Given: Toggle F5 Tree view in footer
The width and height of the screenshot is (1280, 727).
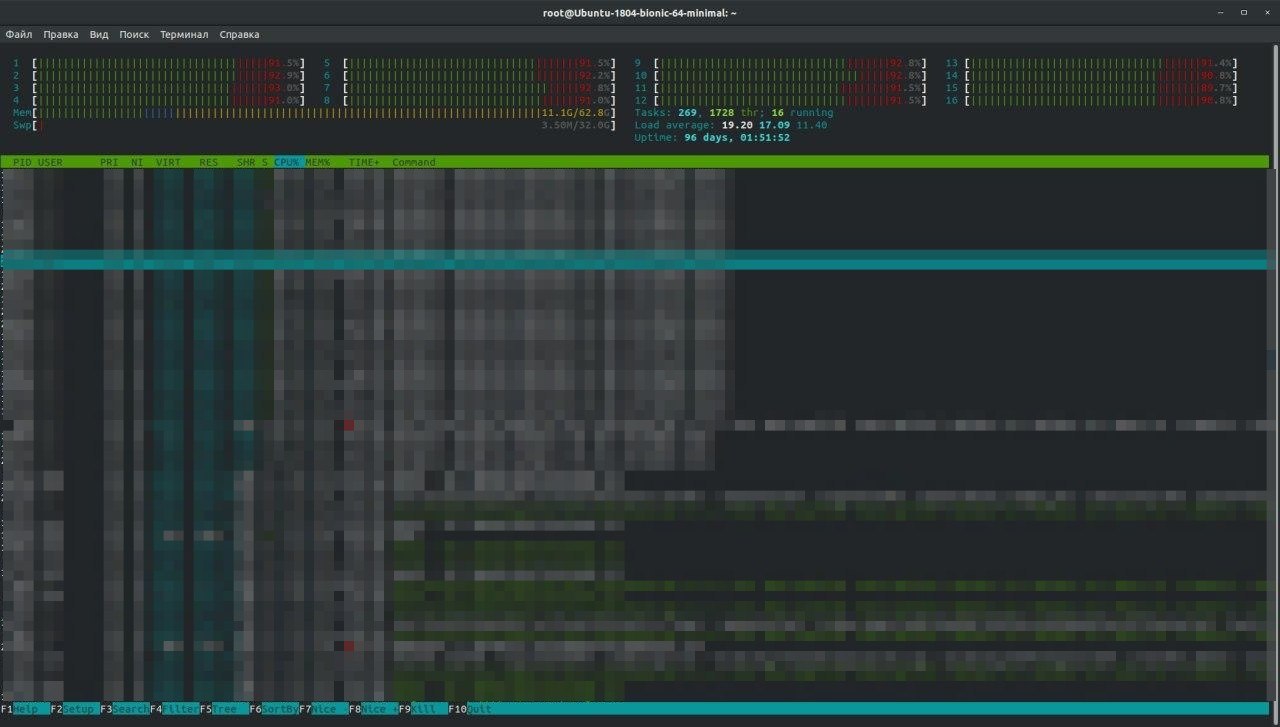Looking at the screenshot, I should (224, 709).
